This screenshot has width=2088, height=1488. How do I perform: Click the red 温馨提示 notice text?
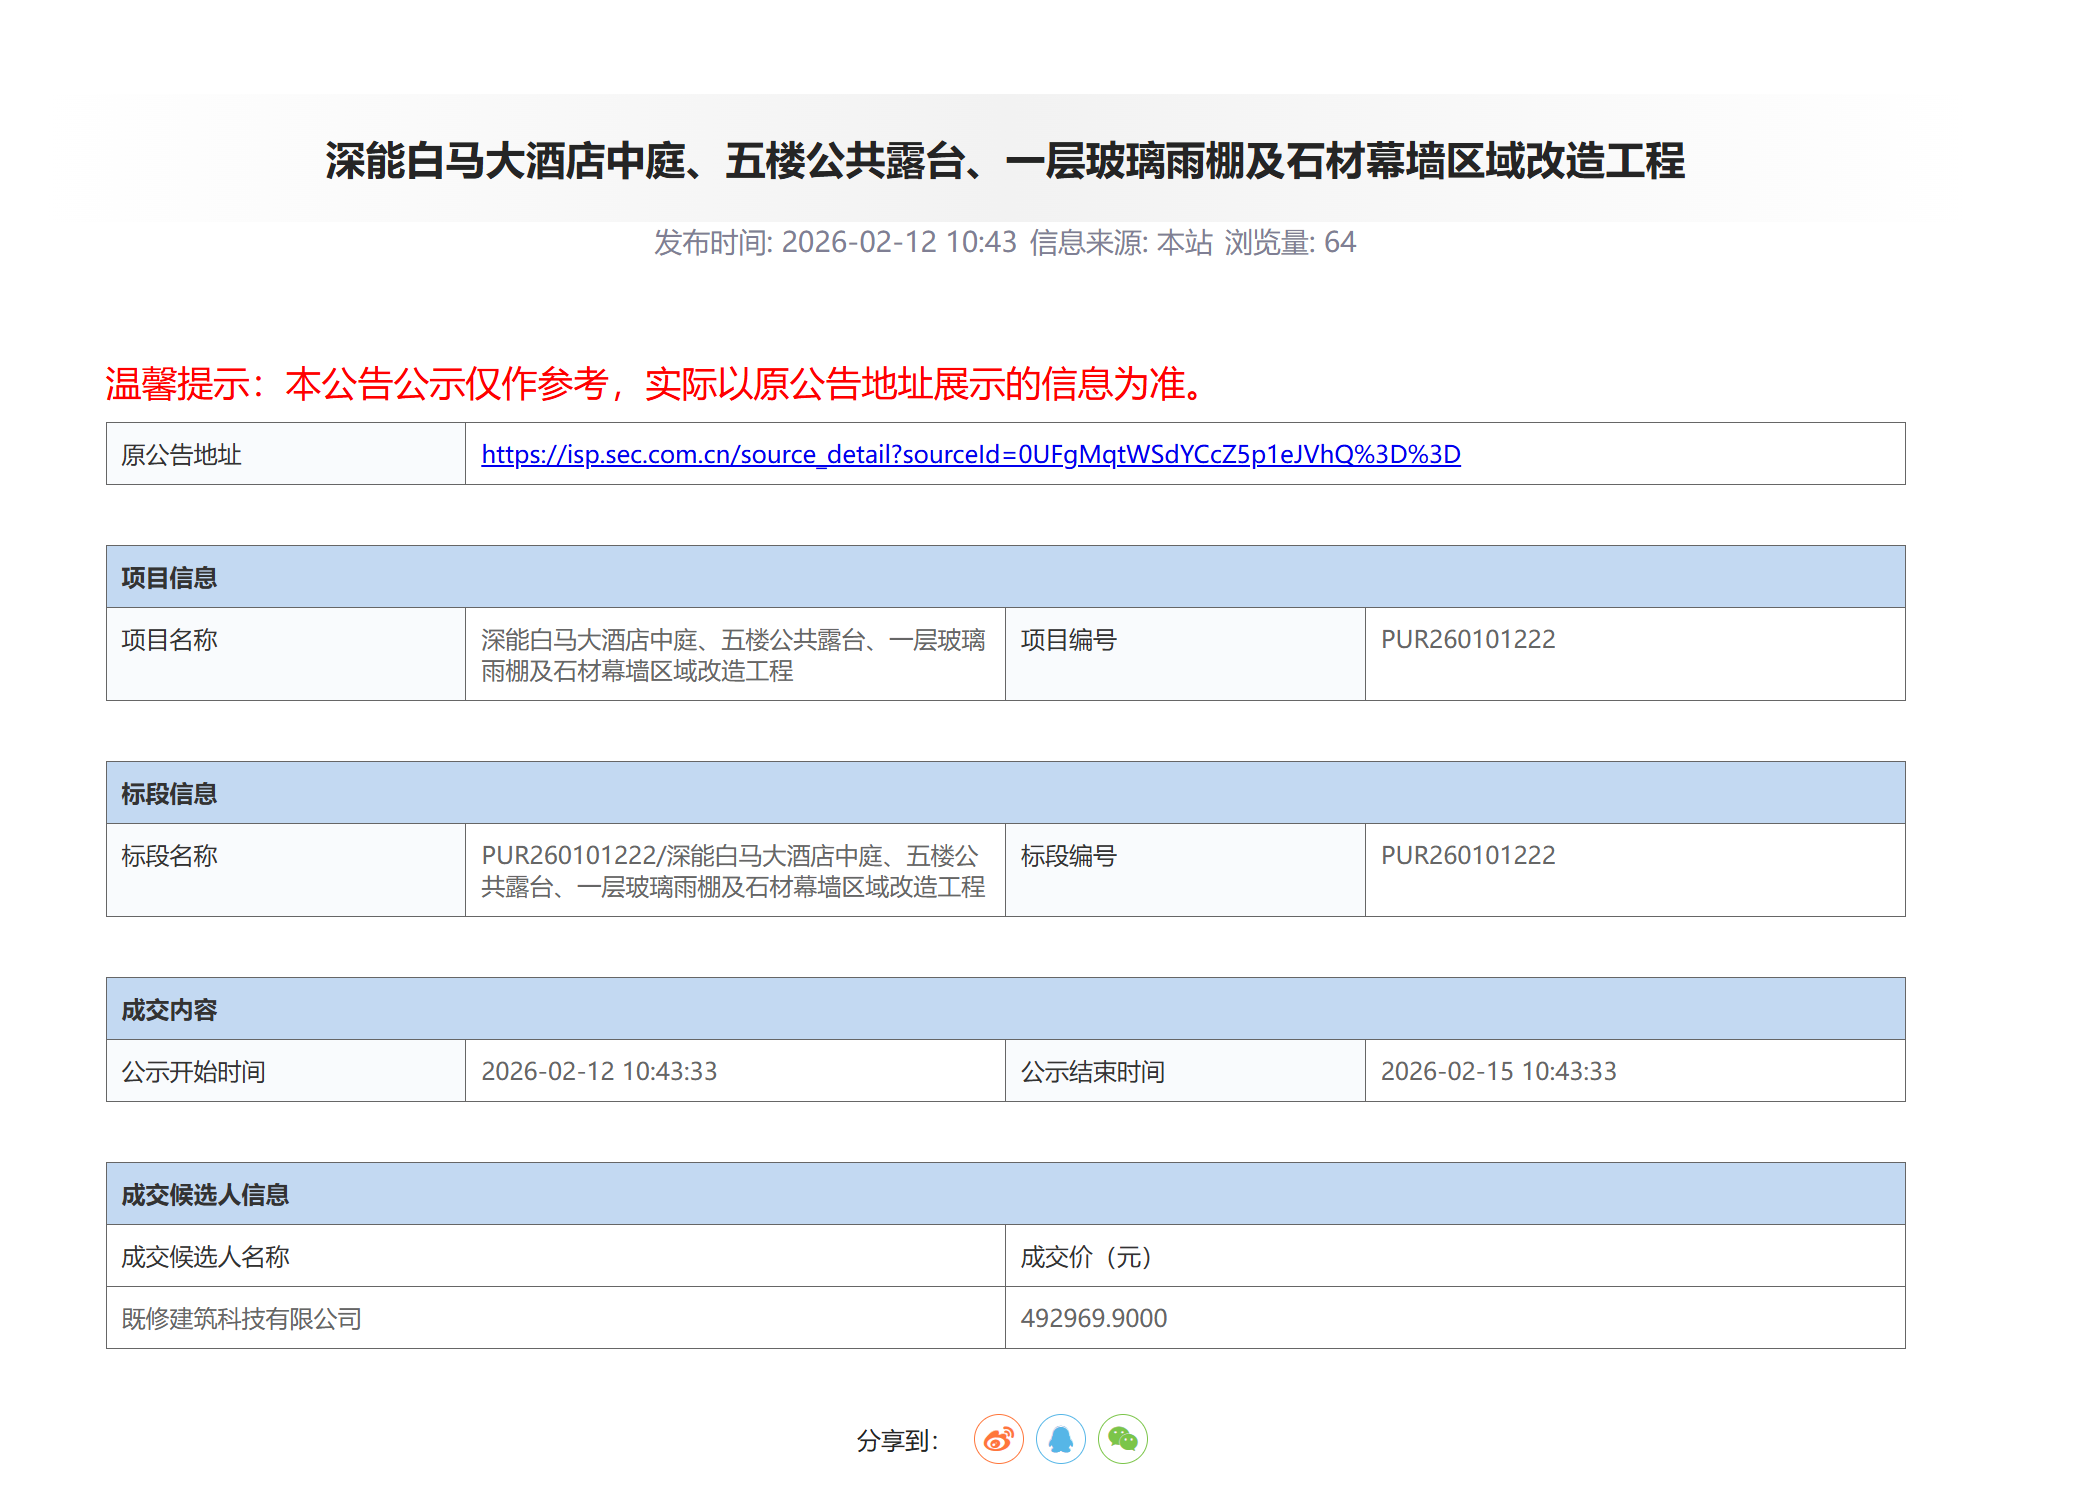point(657,385)
